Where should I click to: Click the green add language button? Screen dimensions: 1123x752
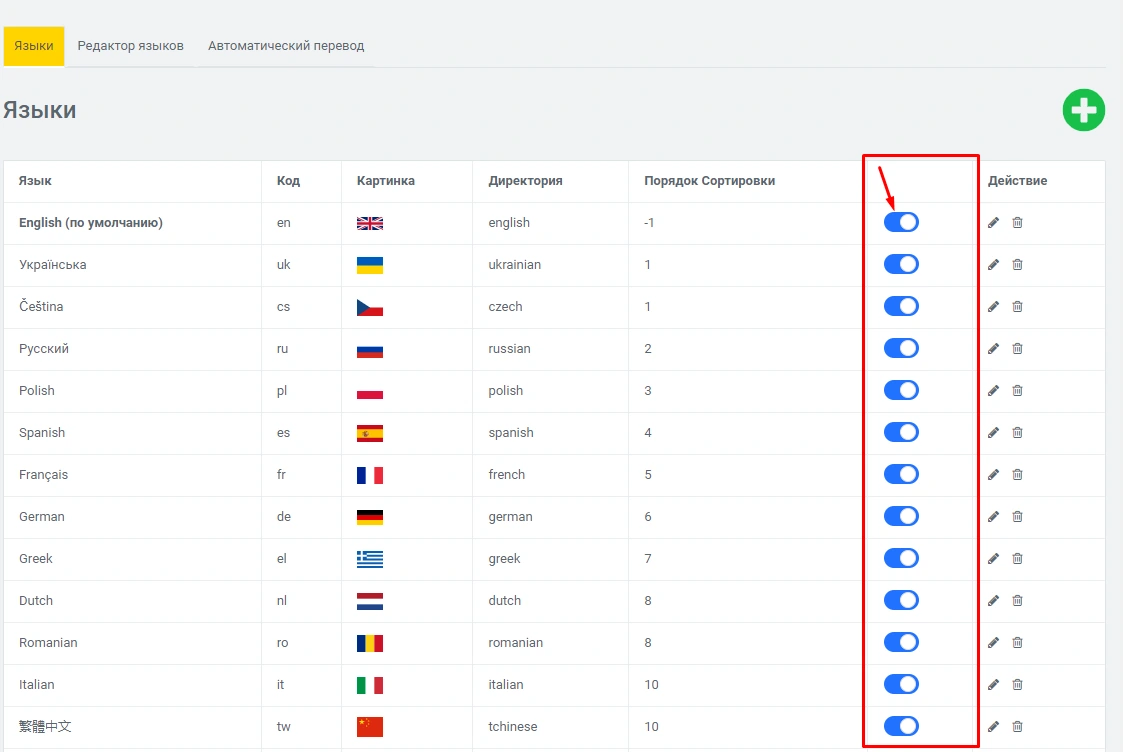(x=1083, y=110)
